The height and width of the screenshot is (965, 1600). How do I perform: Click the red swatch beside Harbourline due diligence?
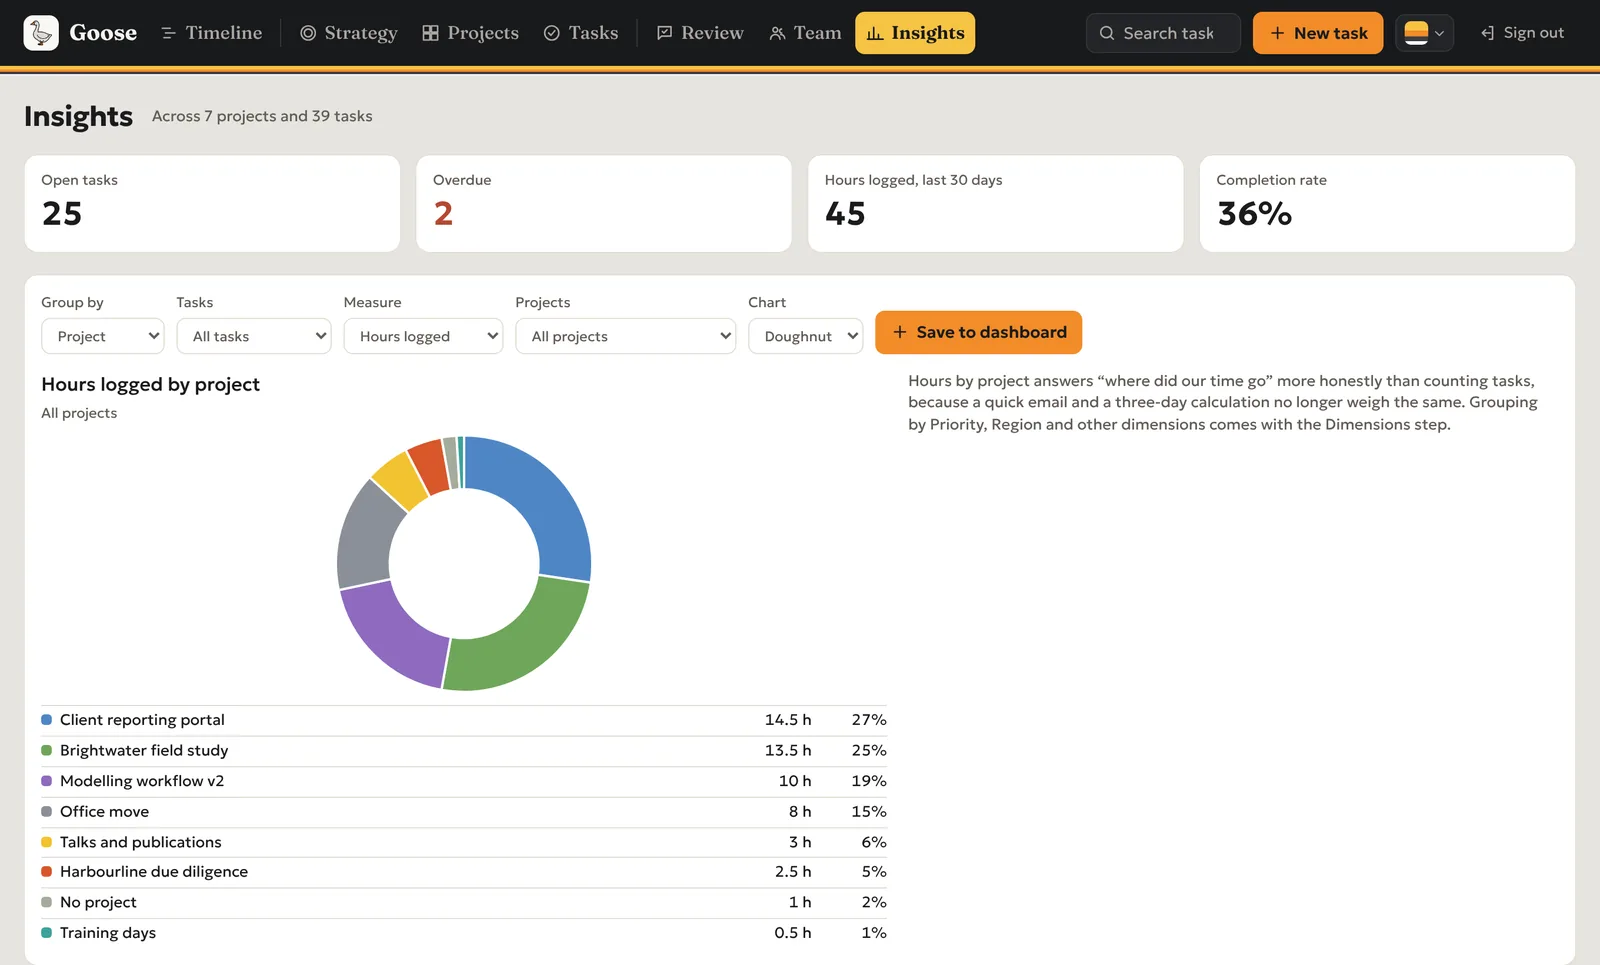(46, 872)
